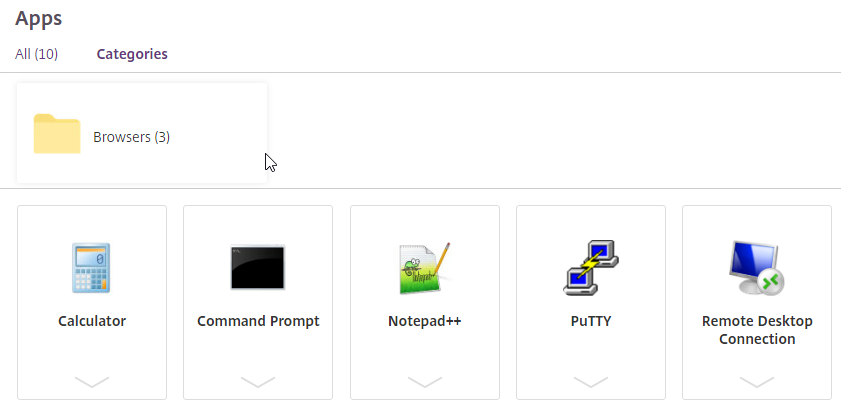Viewport: 841px width, 408px height.
Task: Click the PuTTY app name label
Action: click(x=591, y=321)
